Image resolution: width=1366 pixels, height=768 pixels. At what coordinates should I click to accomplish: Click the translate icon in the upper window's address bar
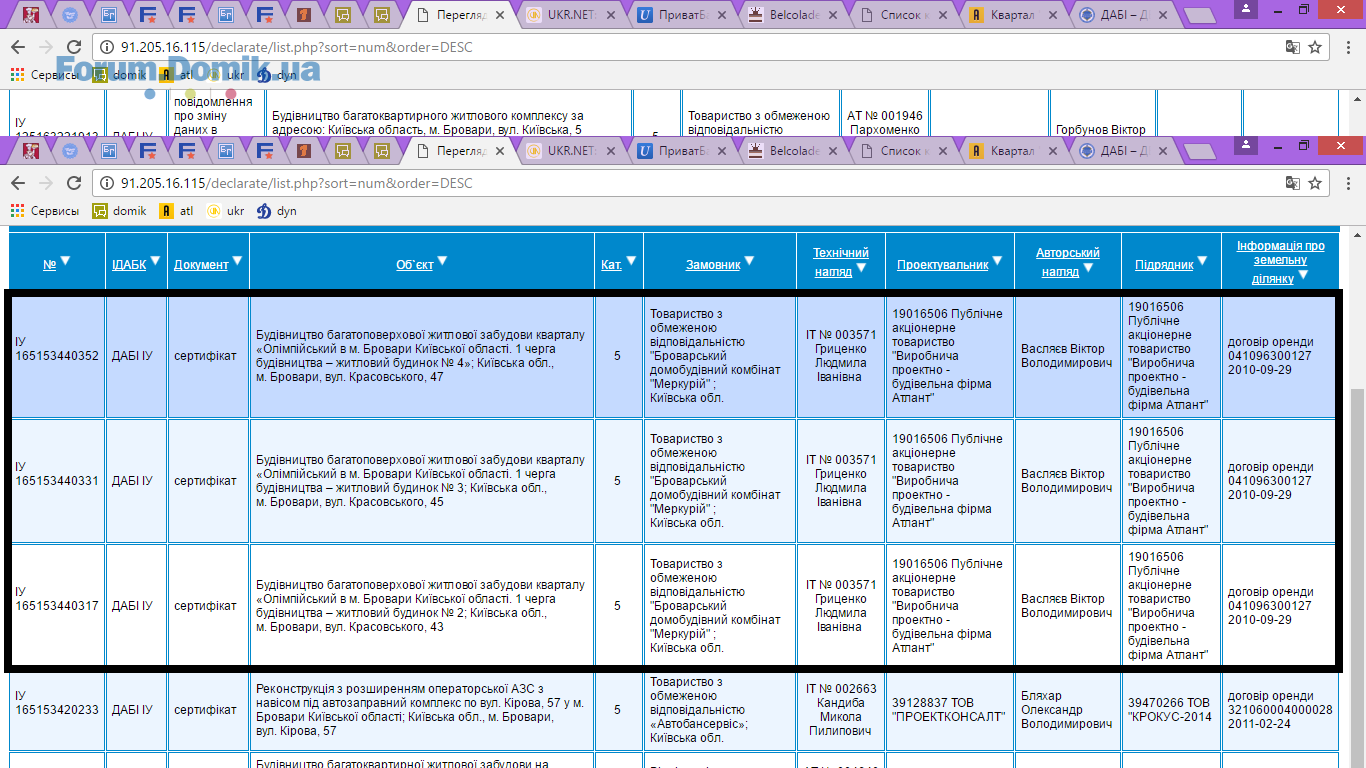tap(1293, 47)
